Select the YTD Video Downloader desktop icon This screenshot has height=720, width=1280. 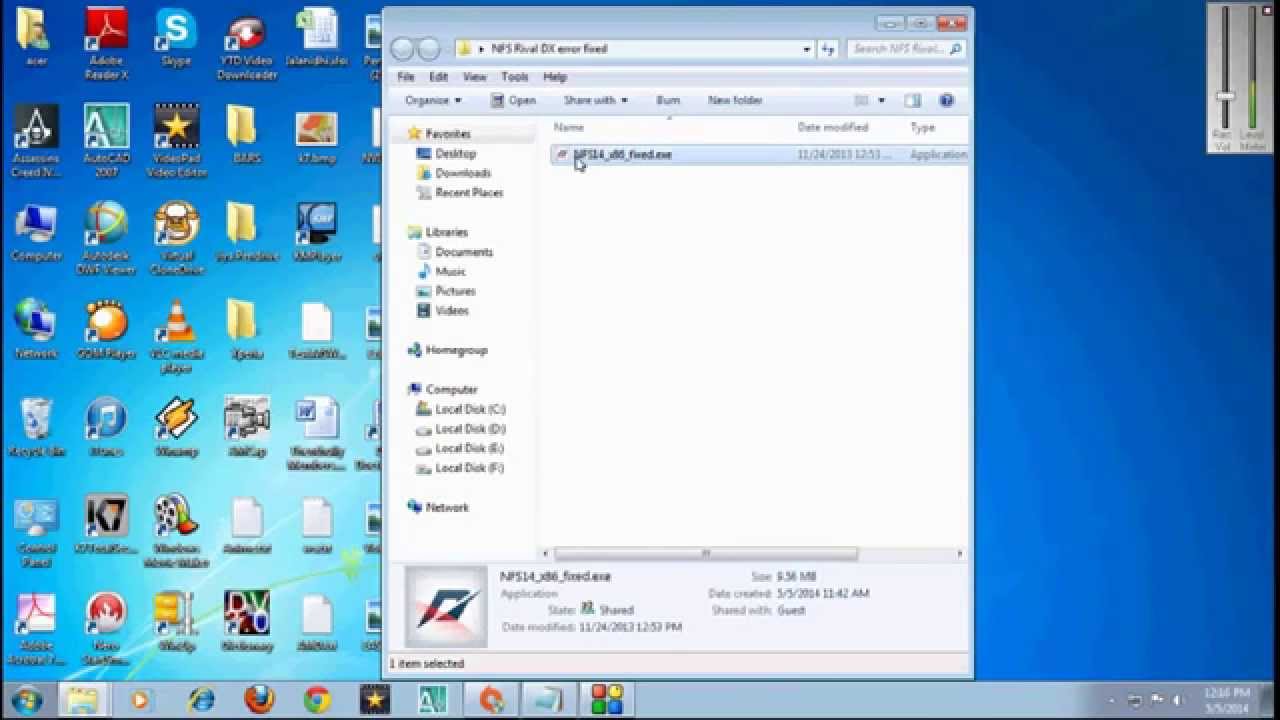246,45
